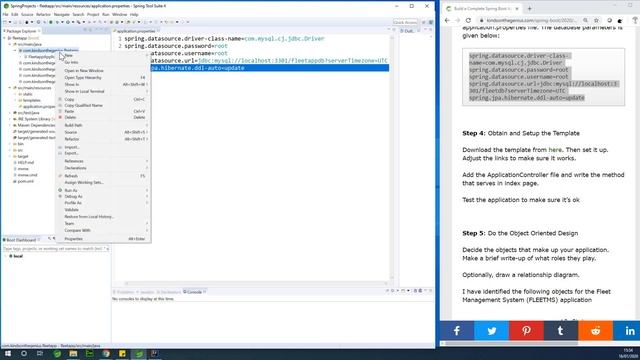Collapse the src/main/java folder
This screenshot has width=640, height=360.
(x=10, y=44)
